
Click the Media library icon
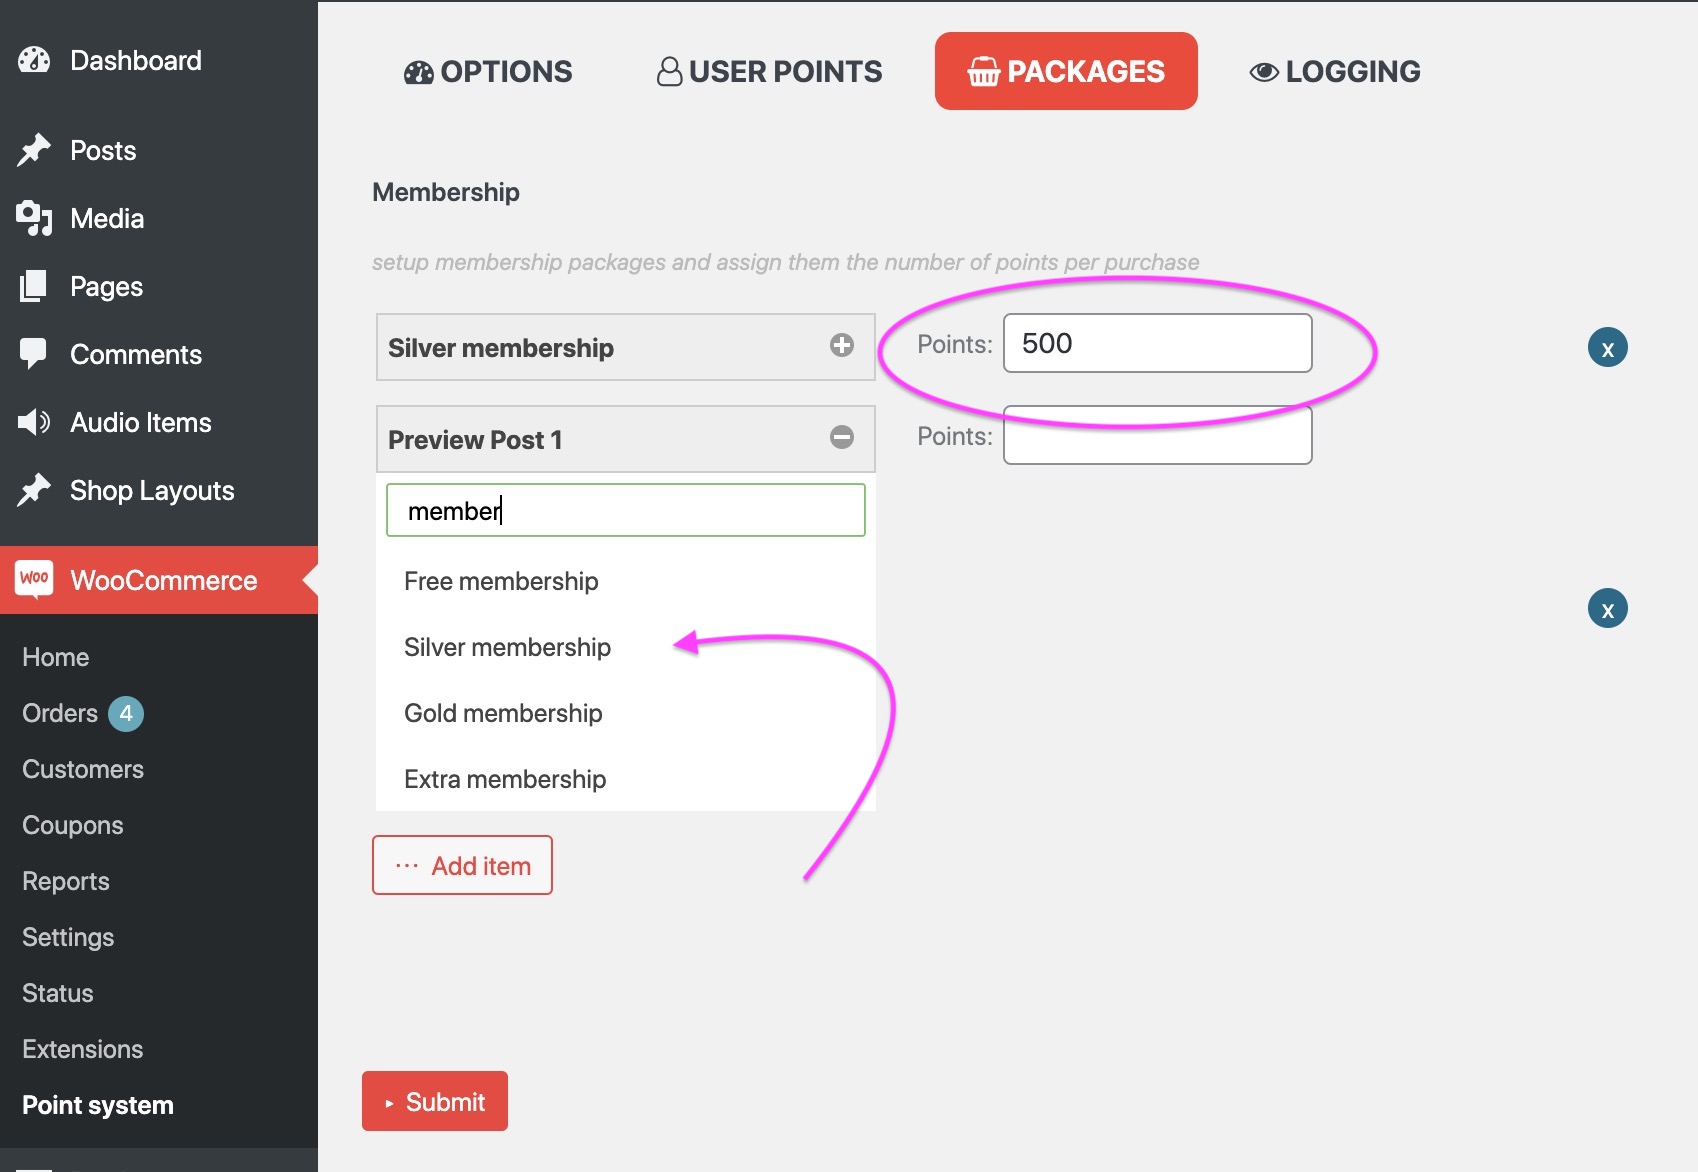(34, 218)
